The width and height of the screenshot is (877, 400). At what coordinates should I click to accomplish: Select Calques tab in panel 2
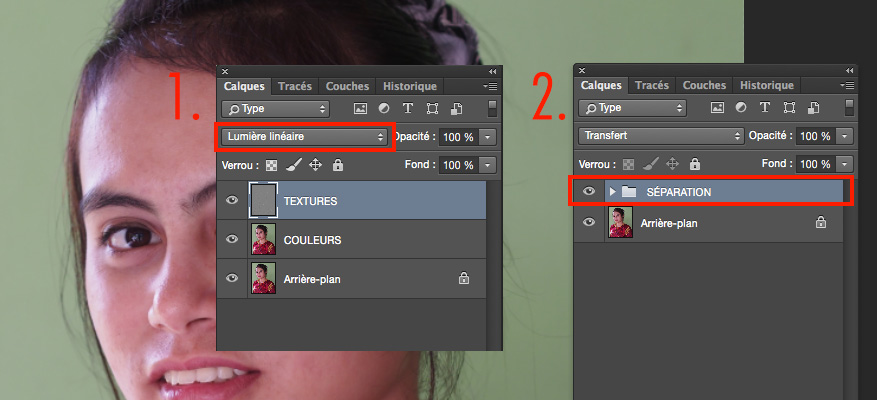pyautogui.click(x=601, y=85)
